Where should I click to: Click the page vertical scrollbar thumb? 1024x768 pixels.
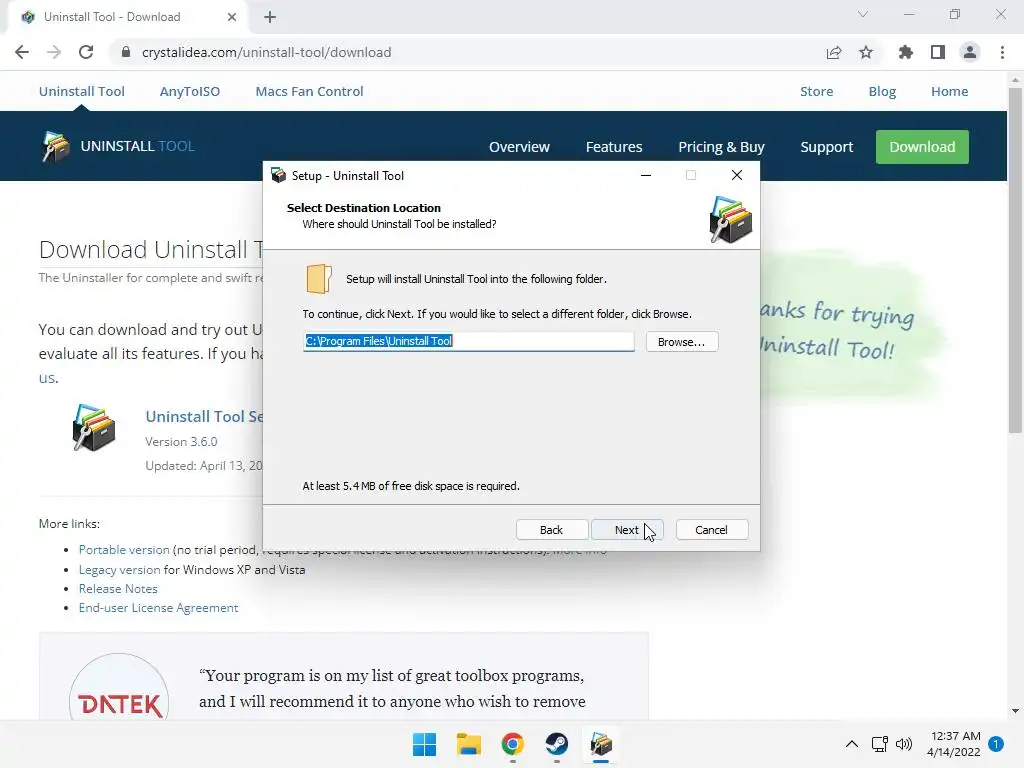[1015, 260]
